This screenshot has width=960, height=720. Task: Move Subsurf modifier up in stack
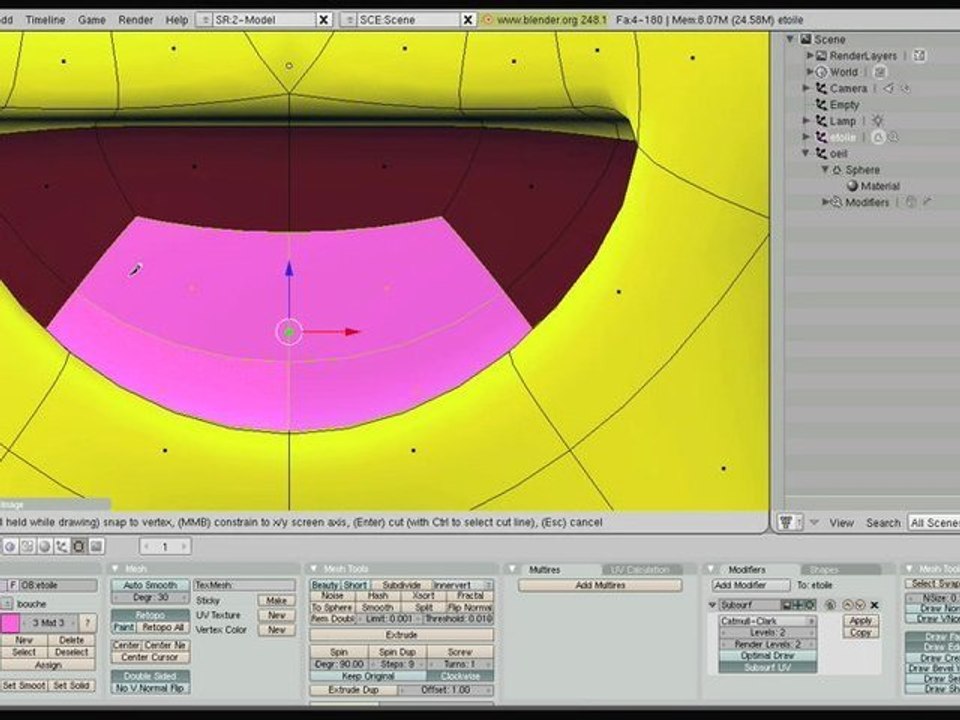point(848,605)
